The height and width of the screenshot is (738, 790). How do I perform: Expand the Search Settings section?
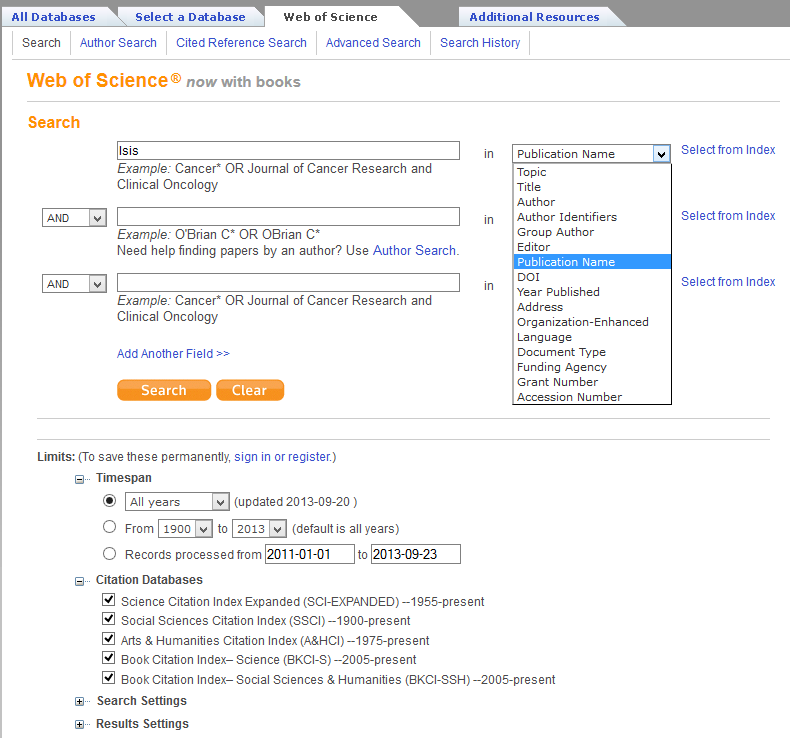(x=80, y=701)
